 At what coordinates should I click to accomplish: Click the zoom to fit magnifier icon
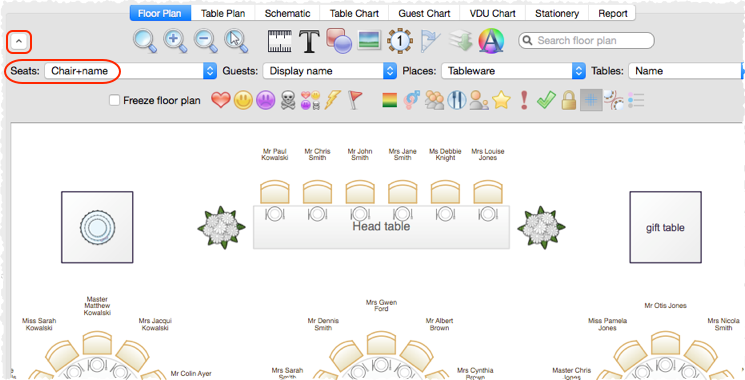click(144, 41)
